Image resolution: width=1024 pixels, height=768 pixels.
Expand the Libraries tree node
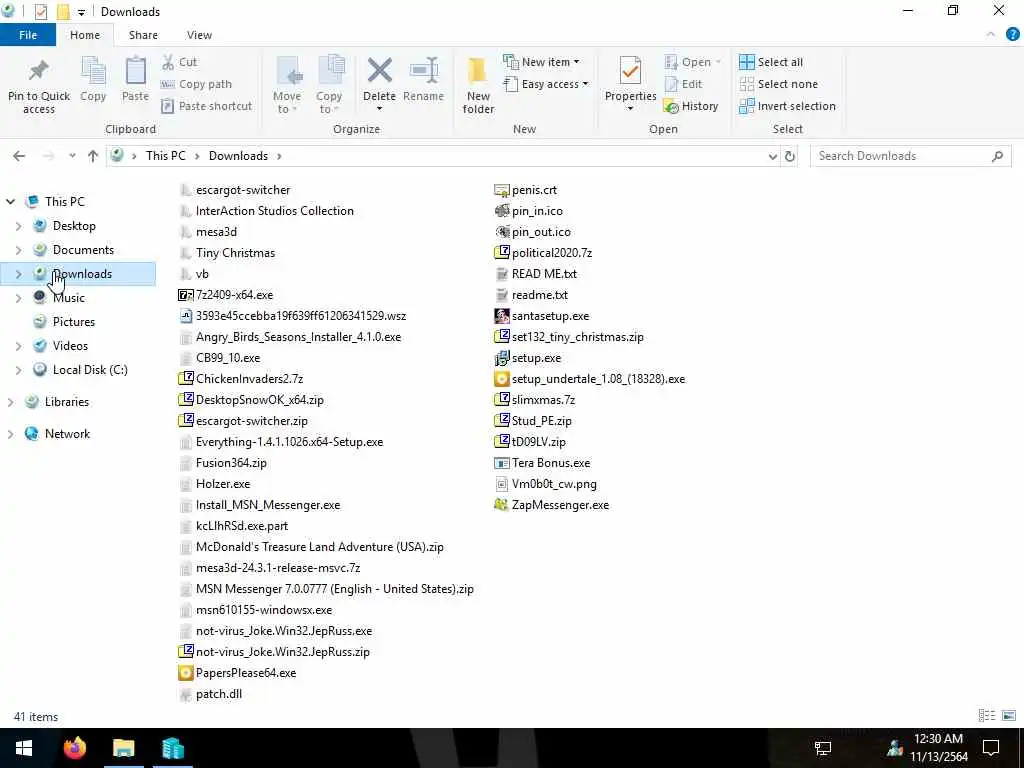[x=10, y=402]
